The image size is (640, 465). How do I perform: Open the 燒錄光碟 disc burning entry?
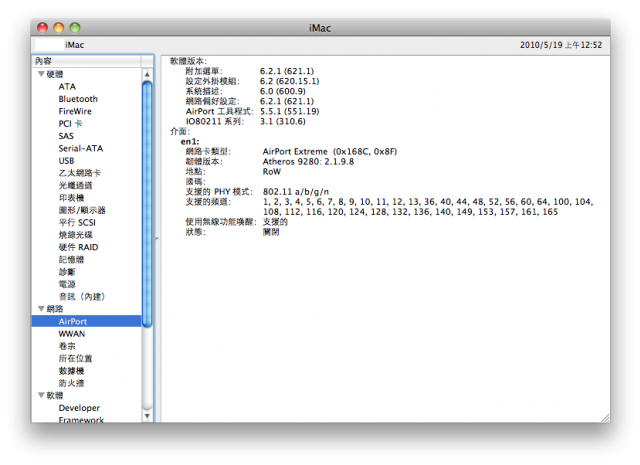[76, 235]
